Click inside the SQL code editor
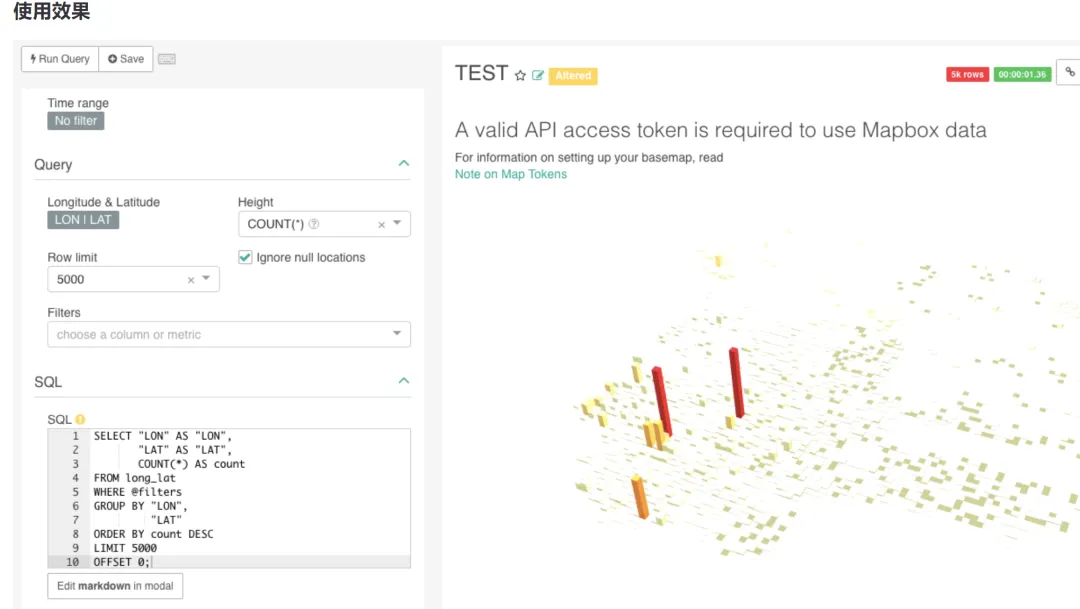1080x609 pixels. coord(250,498)
